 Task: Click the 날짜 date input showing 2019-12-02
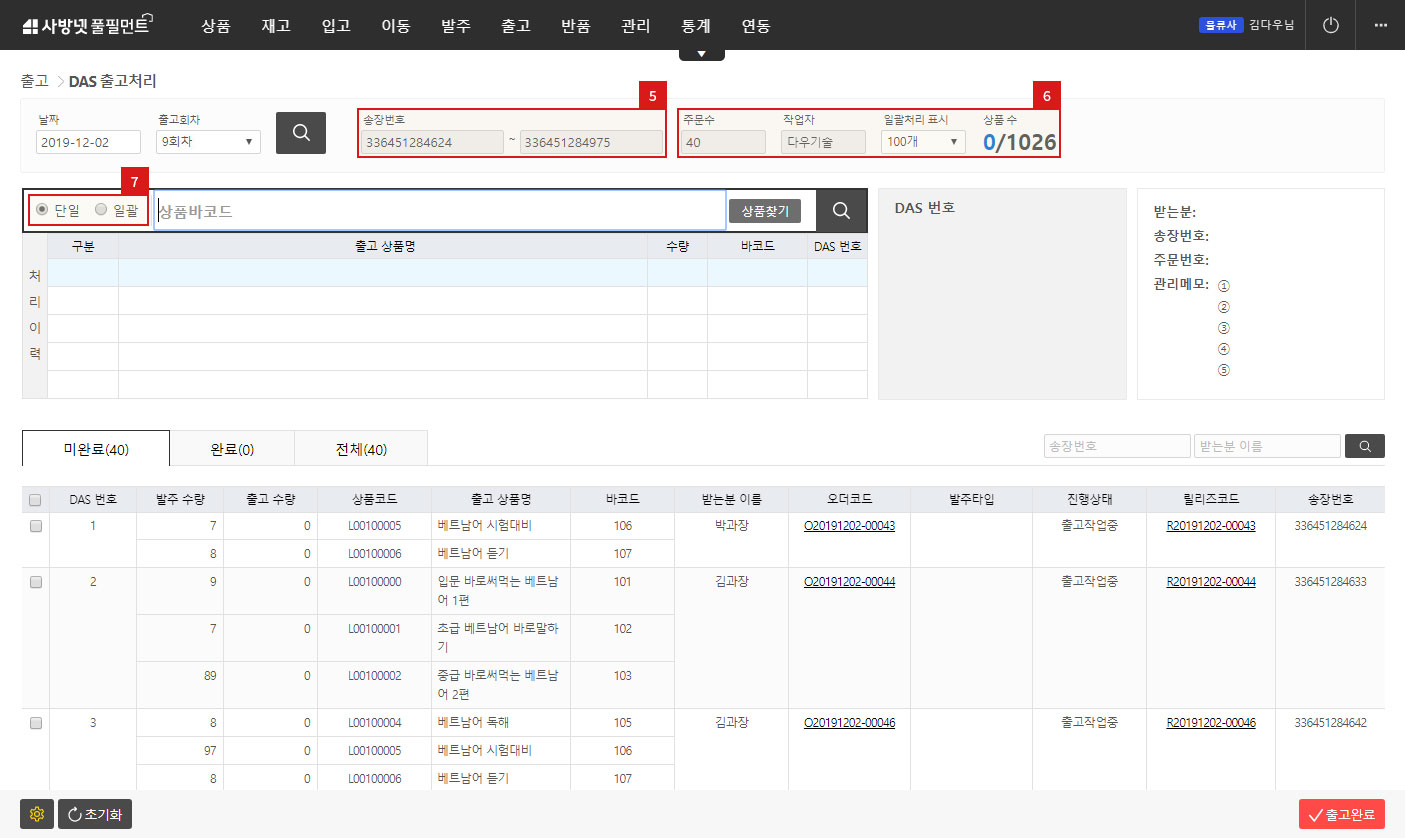click(x=85, y=141)
